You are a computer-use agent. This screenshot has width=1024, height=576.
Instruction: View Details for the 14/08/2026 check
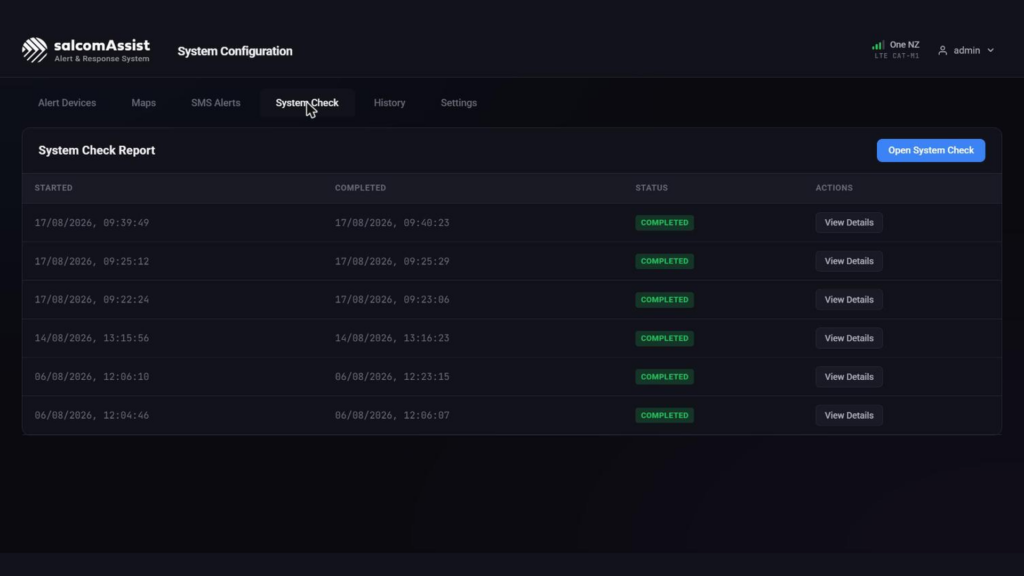coord(848,338)
